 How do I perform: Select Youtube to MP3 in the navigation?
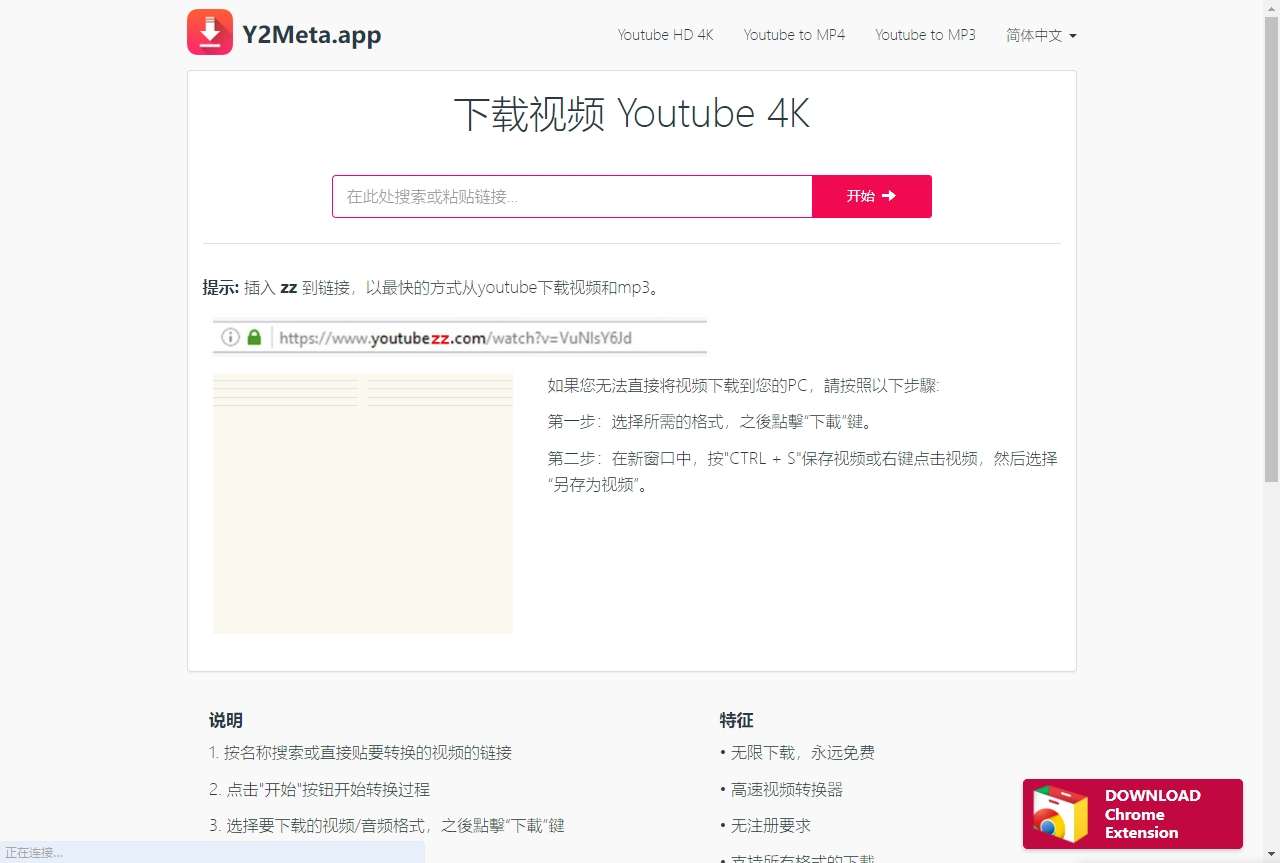(x=925, y=34)
